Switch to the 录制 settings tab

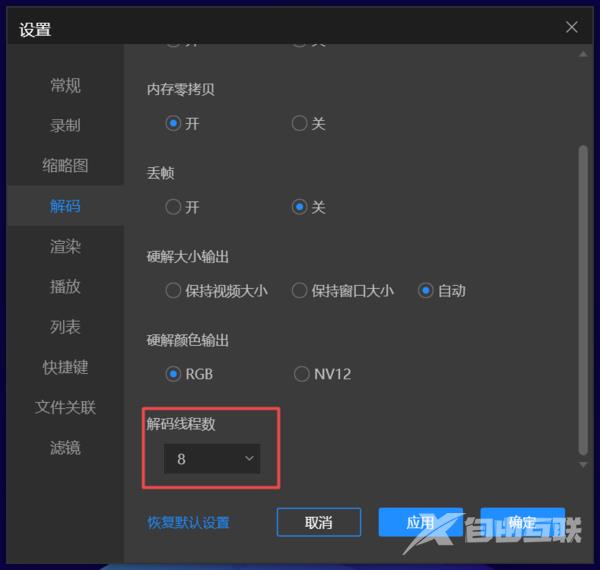click(65, 126)
